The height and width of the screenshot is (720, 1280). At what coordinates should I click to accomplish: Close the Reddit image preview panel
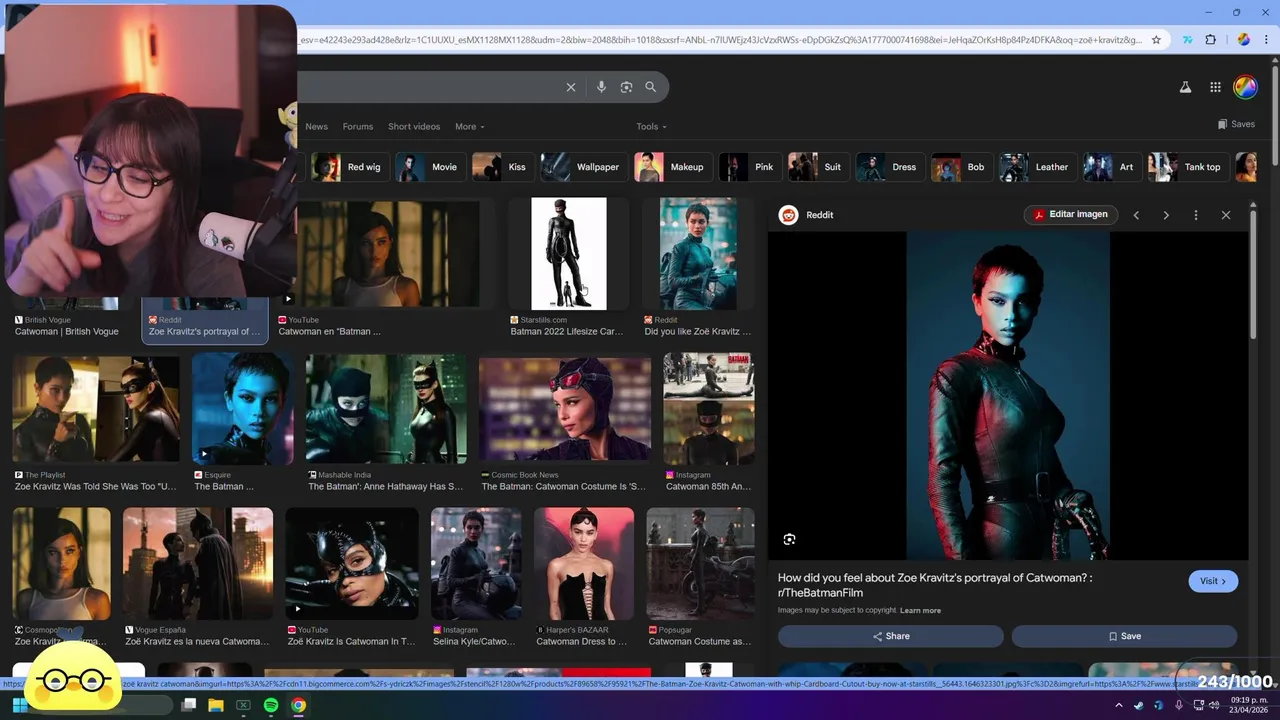click(x=1226, y=215)
